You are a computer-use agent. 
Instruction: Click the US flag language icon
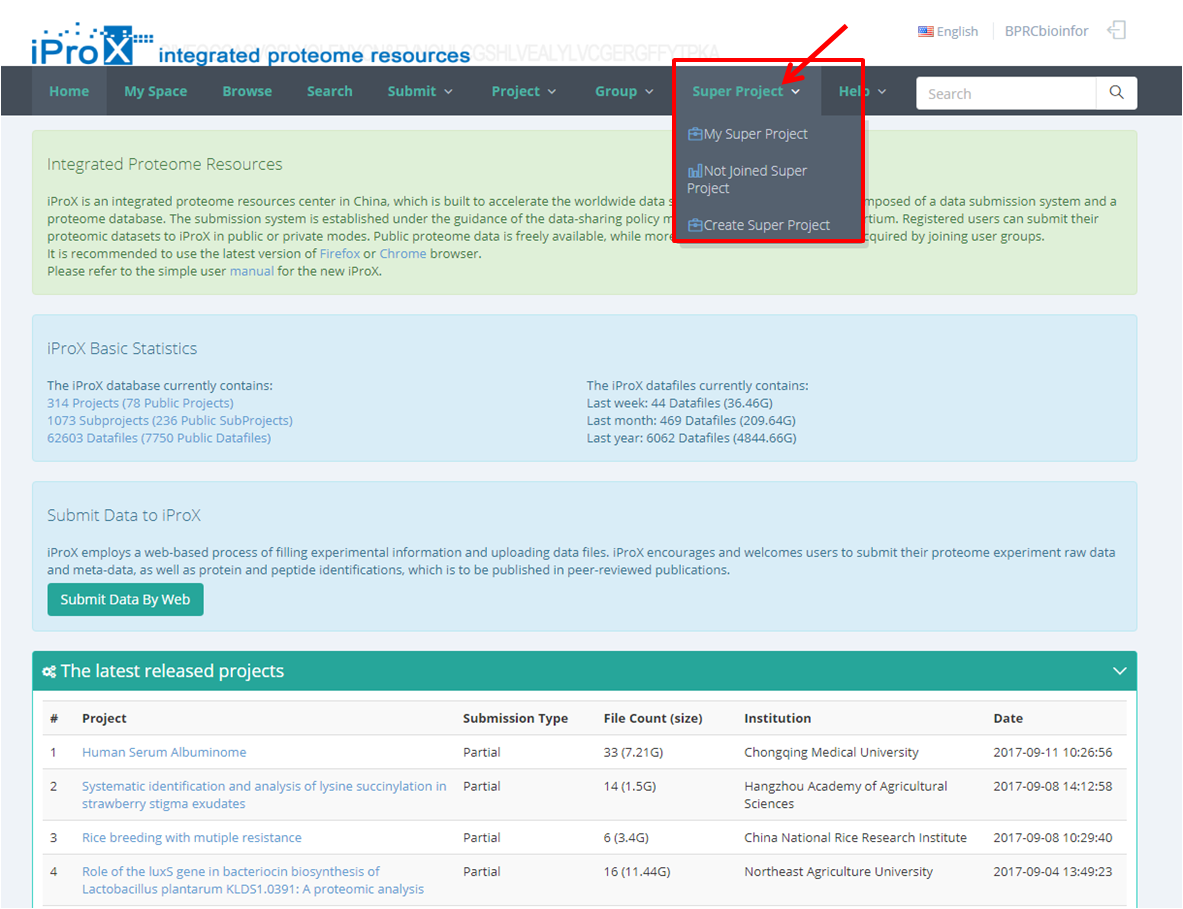[x=925, y=31]
